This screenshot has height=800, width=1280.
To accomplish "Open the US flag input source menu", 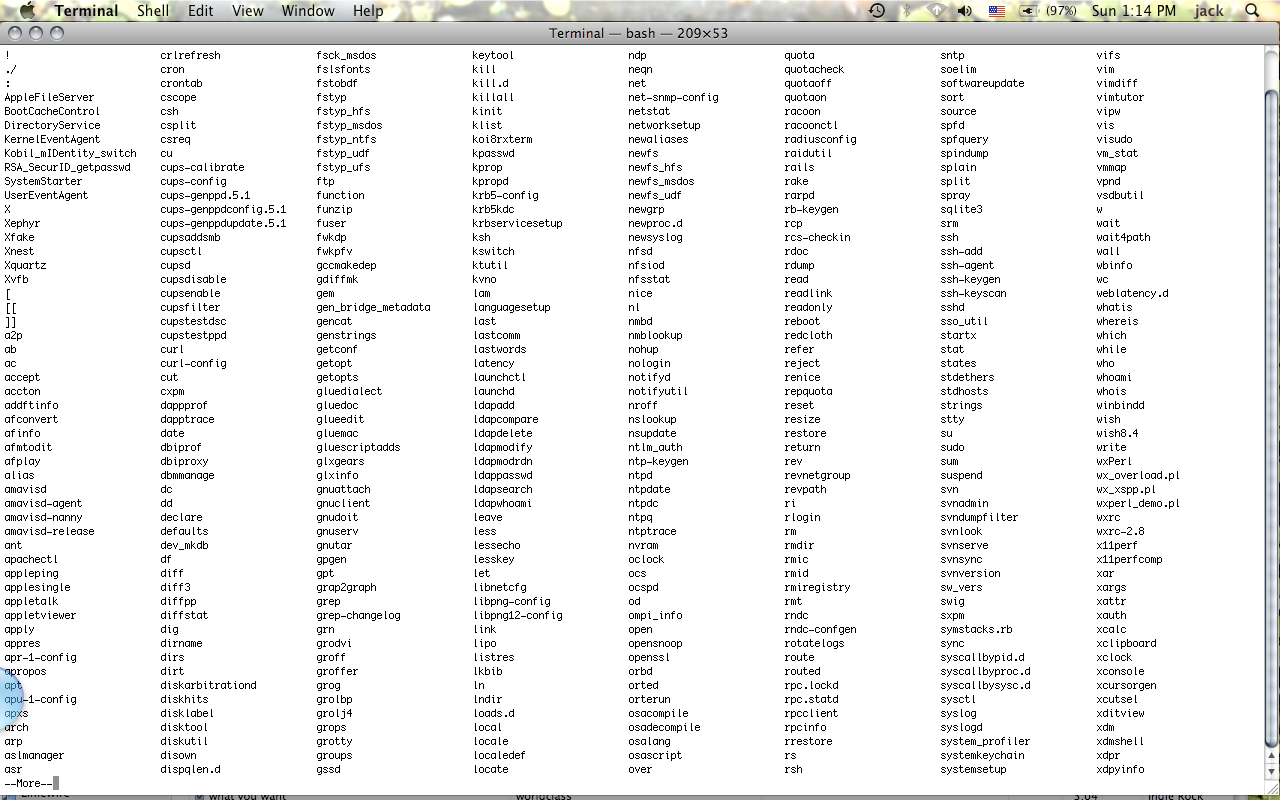I will pyautogui.click(x=995, y=11).
